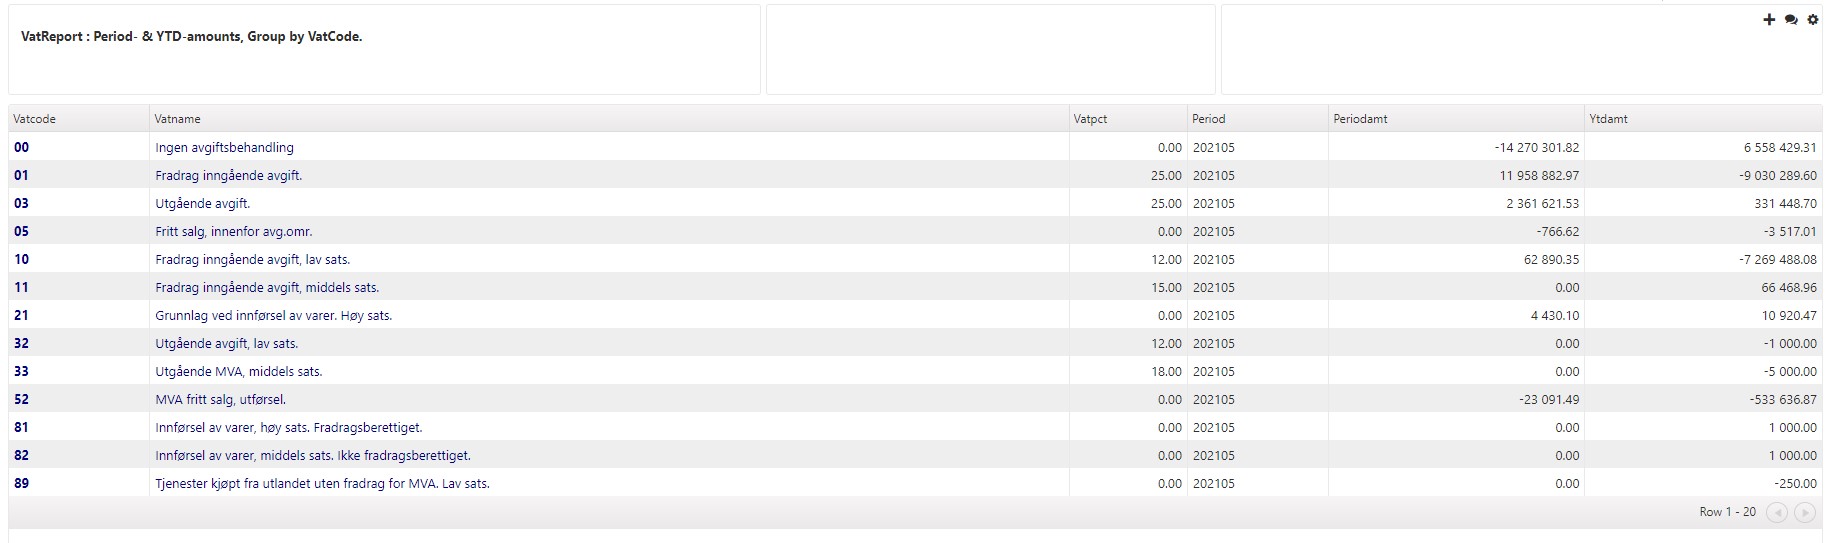Open Vatcode 03 link
1829x543 pixels.
coord(21,204)
